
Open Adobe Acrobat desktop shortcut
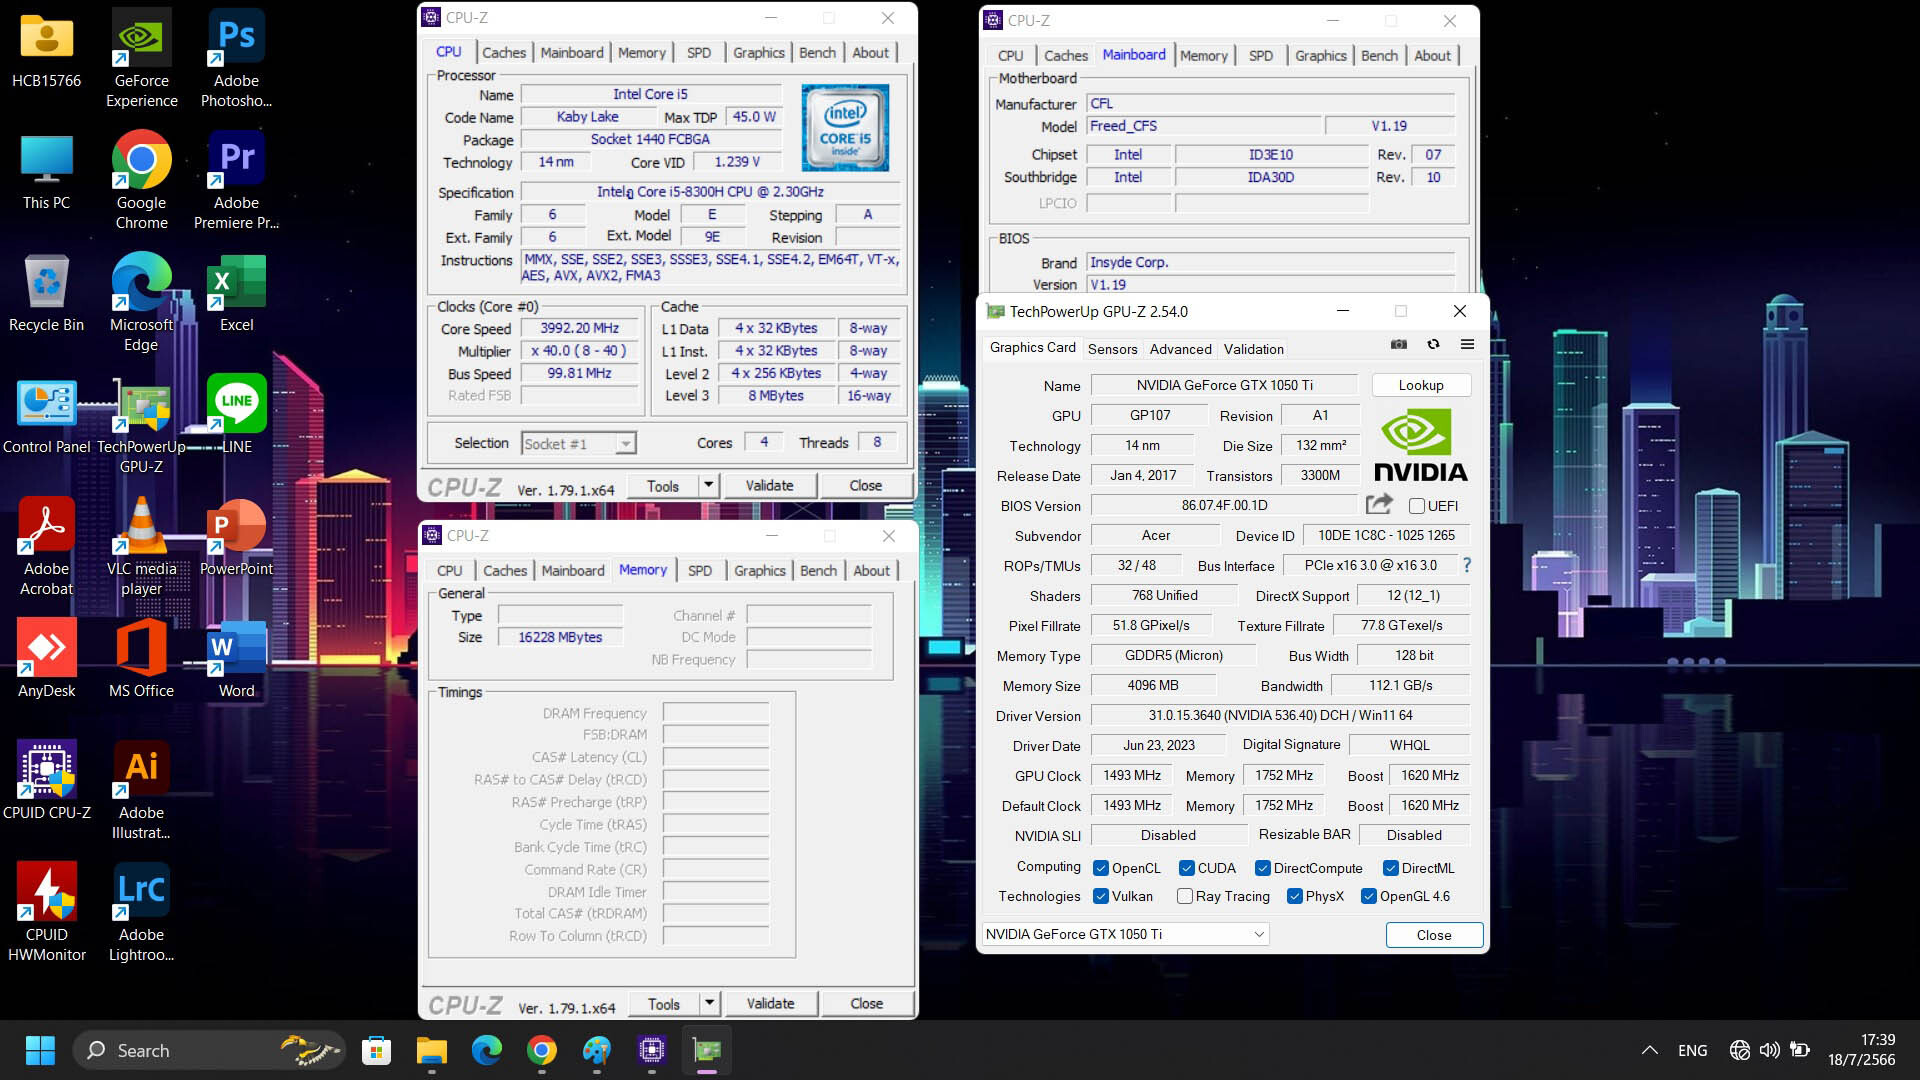pos(46,546)
